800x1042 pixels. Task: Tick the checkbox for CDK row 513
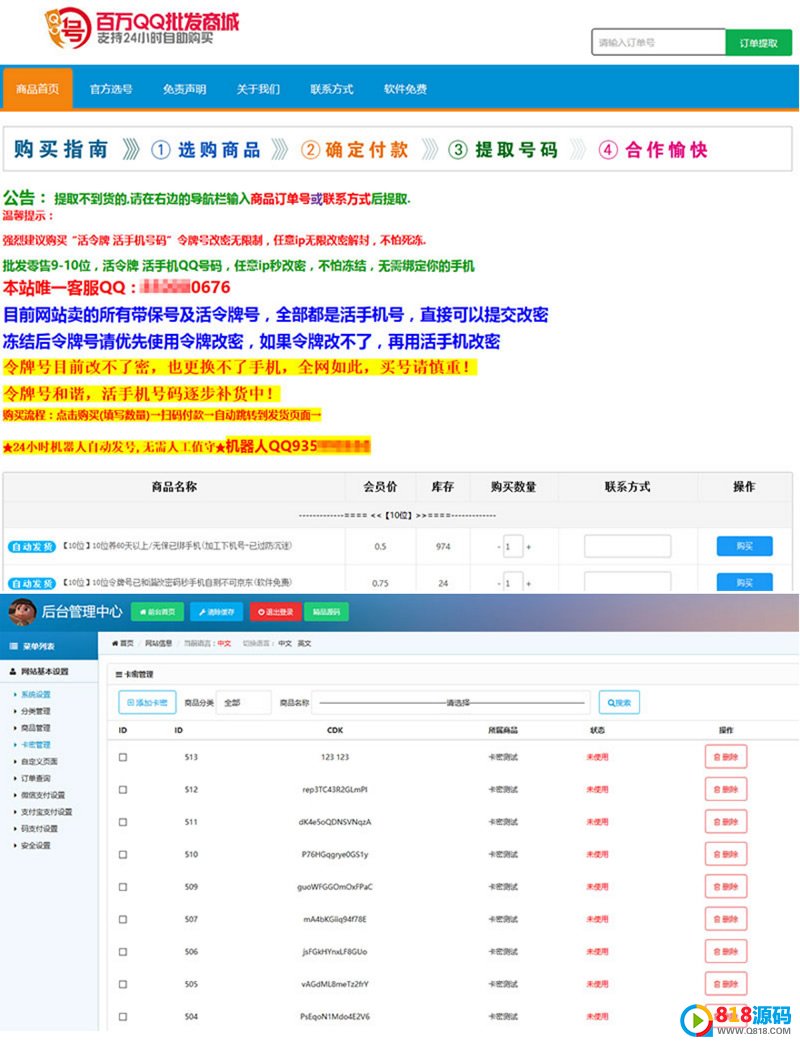(123, 757)
